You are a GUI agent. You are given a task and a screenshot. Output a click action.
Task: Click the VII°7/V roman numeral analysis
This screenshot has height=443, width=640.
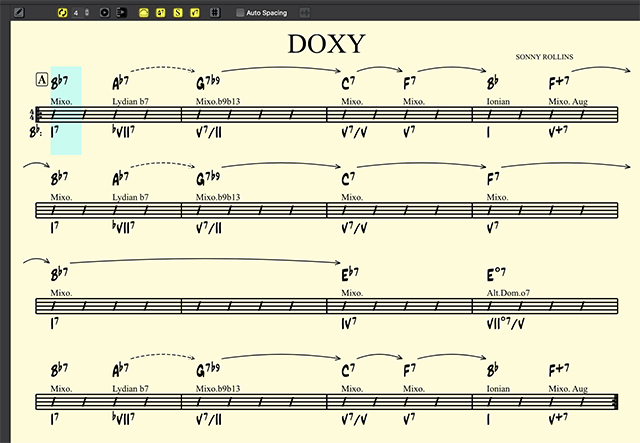tap(505, 324)
